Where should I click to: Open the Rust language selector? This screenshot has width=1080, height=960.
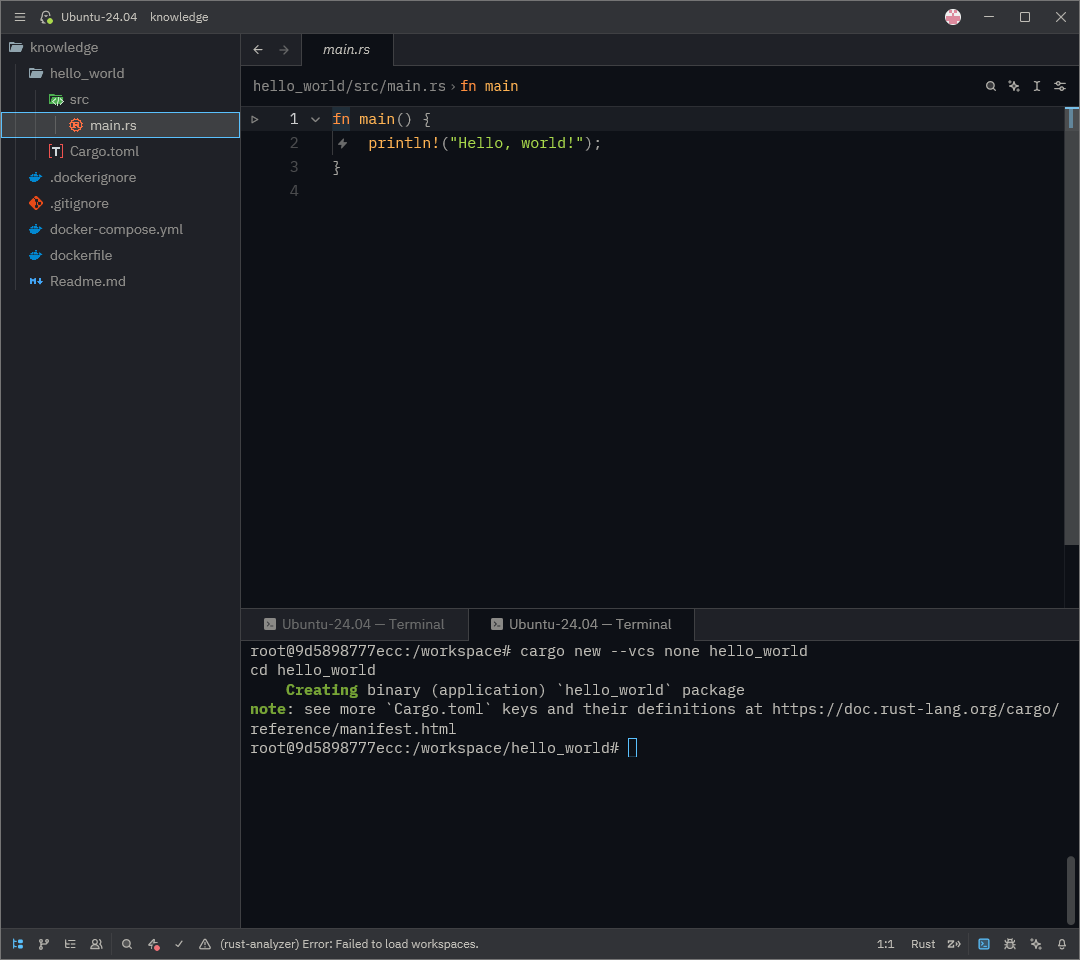923,944
